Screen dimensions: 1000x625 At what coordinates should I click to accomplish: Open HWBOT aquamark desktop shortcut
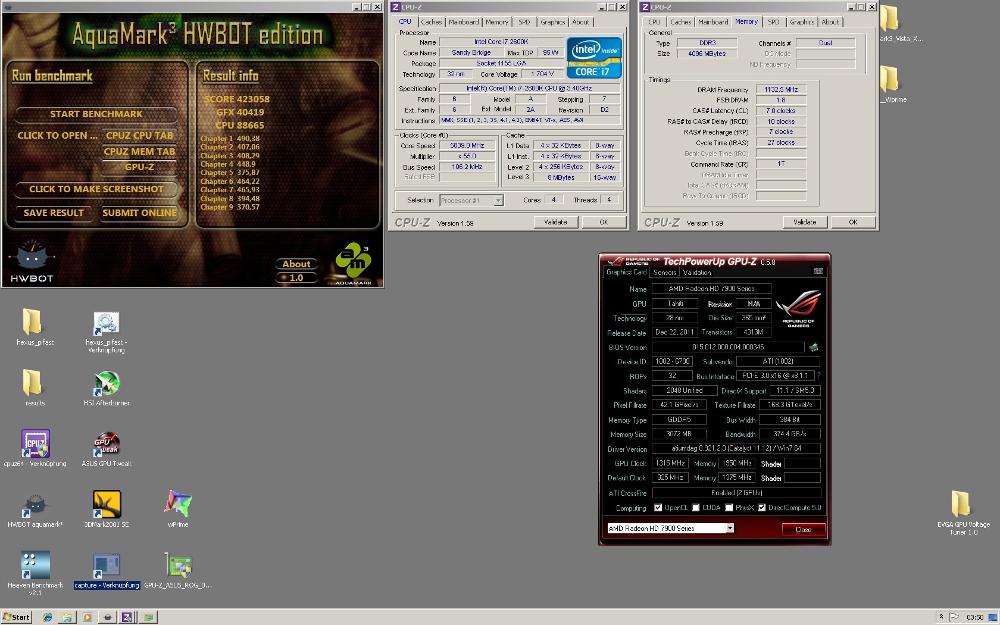(x=35, y=505)
